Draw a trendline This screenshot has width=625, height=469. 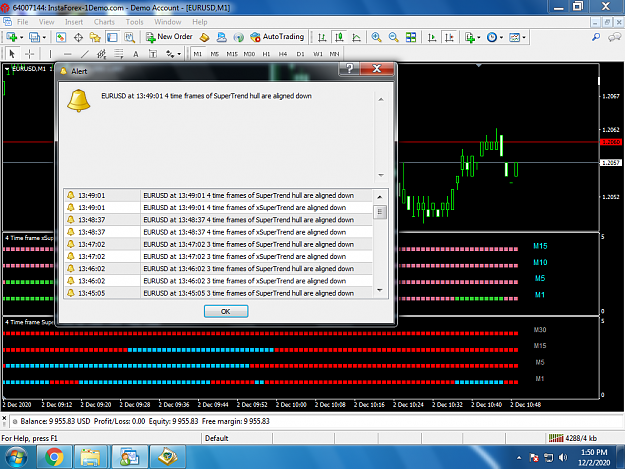85,54
